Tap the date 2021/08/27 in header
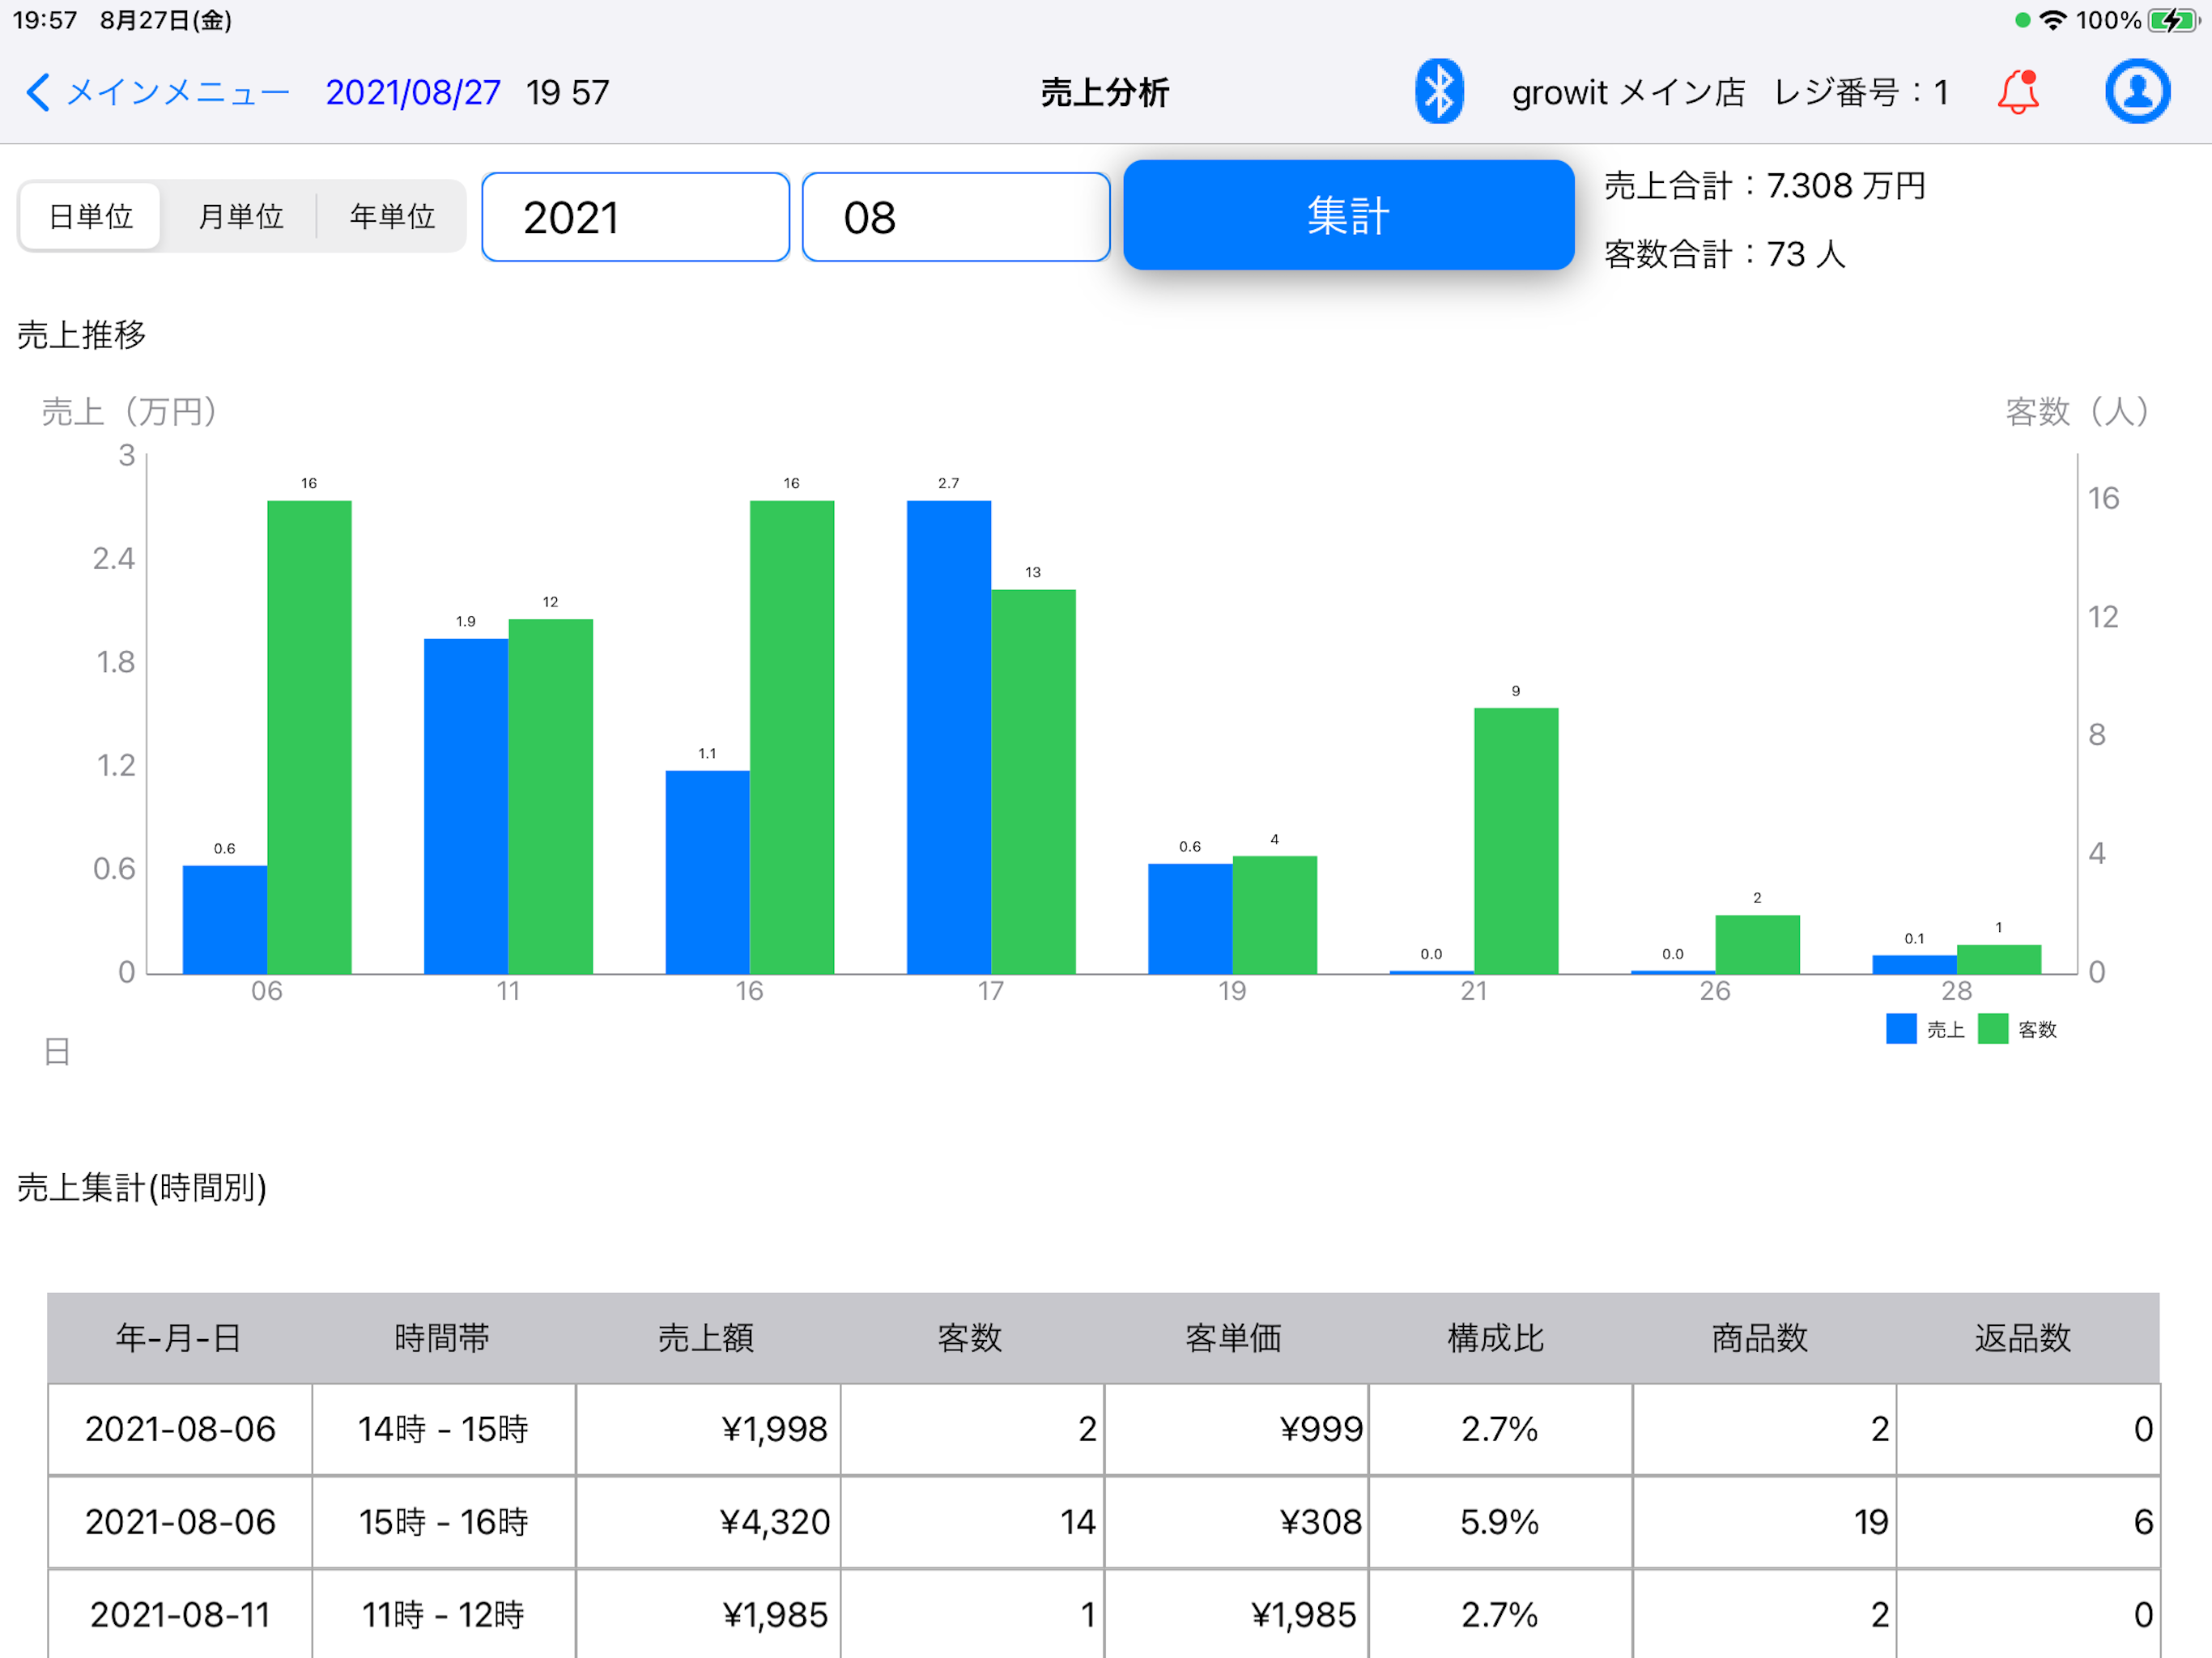2212x1658 pixels. [413, 92]
